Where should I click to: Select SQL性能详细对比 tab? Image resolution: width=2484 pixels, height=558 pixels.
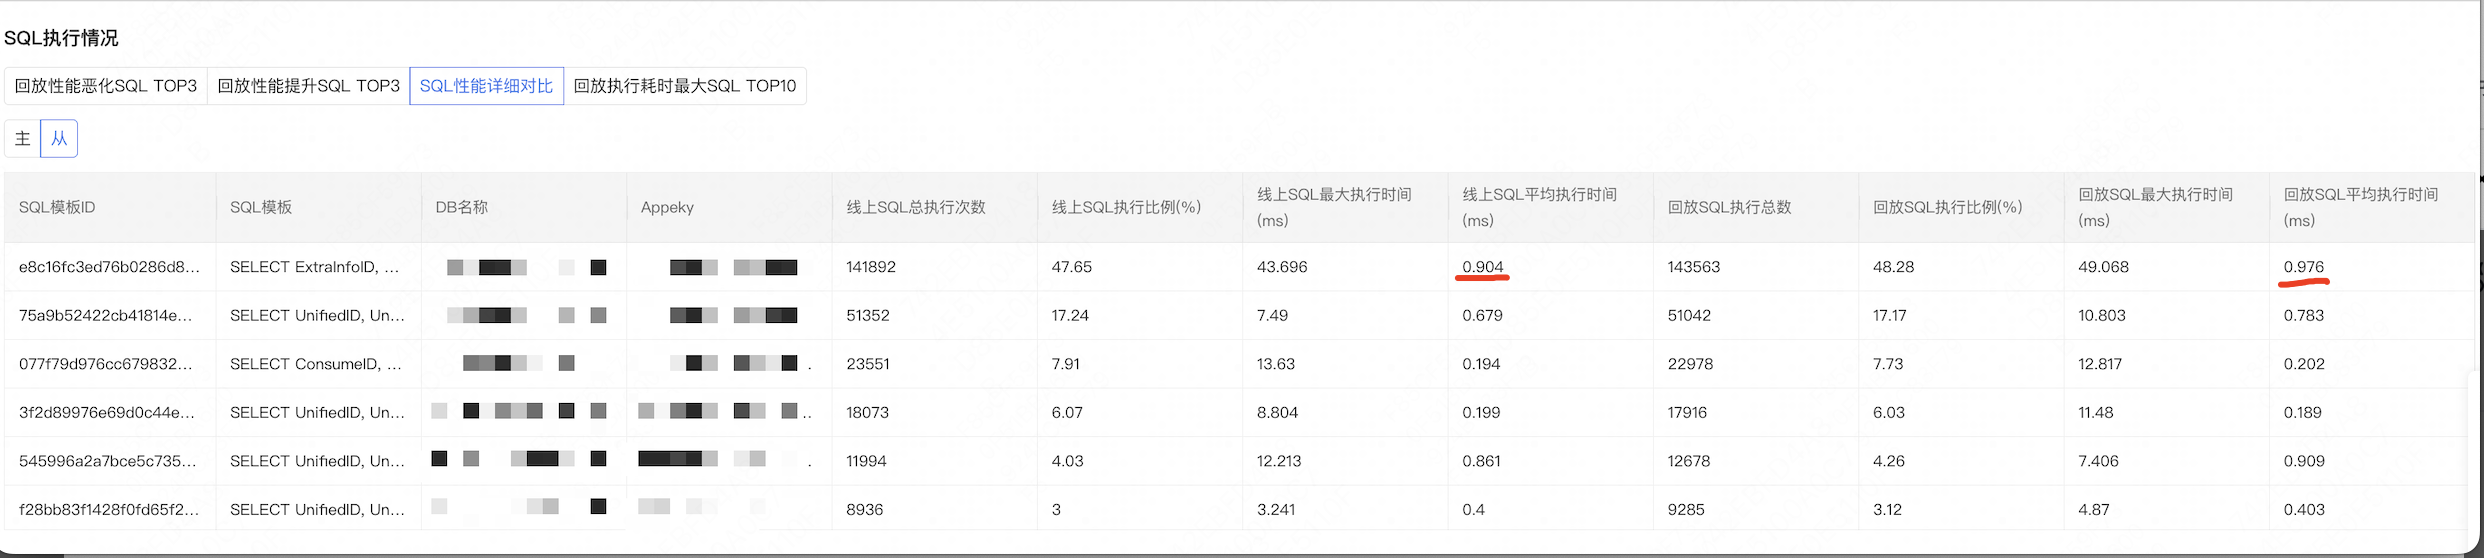click(x=486, y=86)
